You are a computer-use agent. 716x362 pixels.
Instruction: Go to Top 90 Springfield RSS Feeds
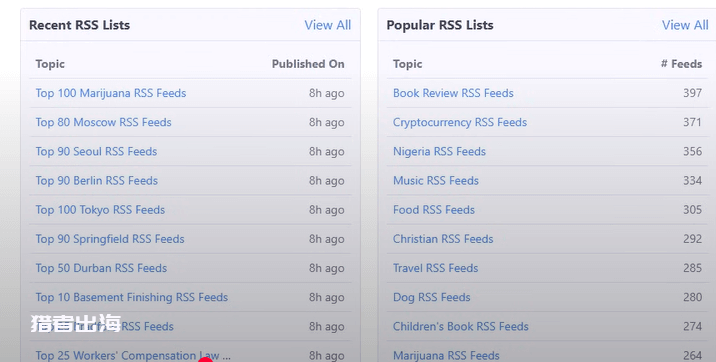tap(110, 239)
